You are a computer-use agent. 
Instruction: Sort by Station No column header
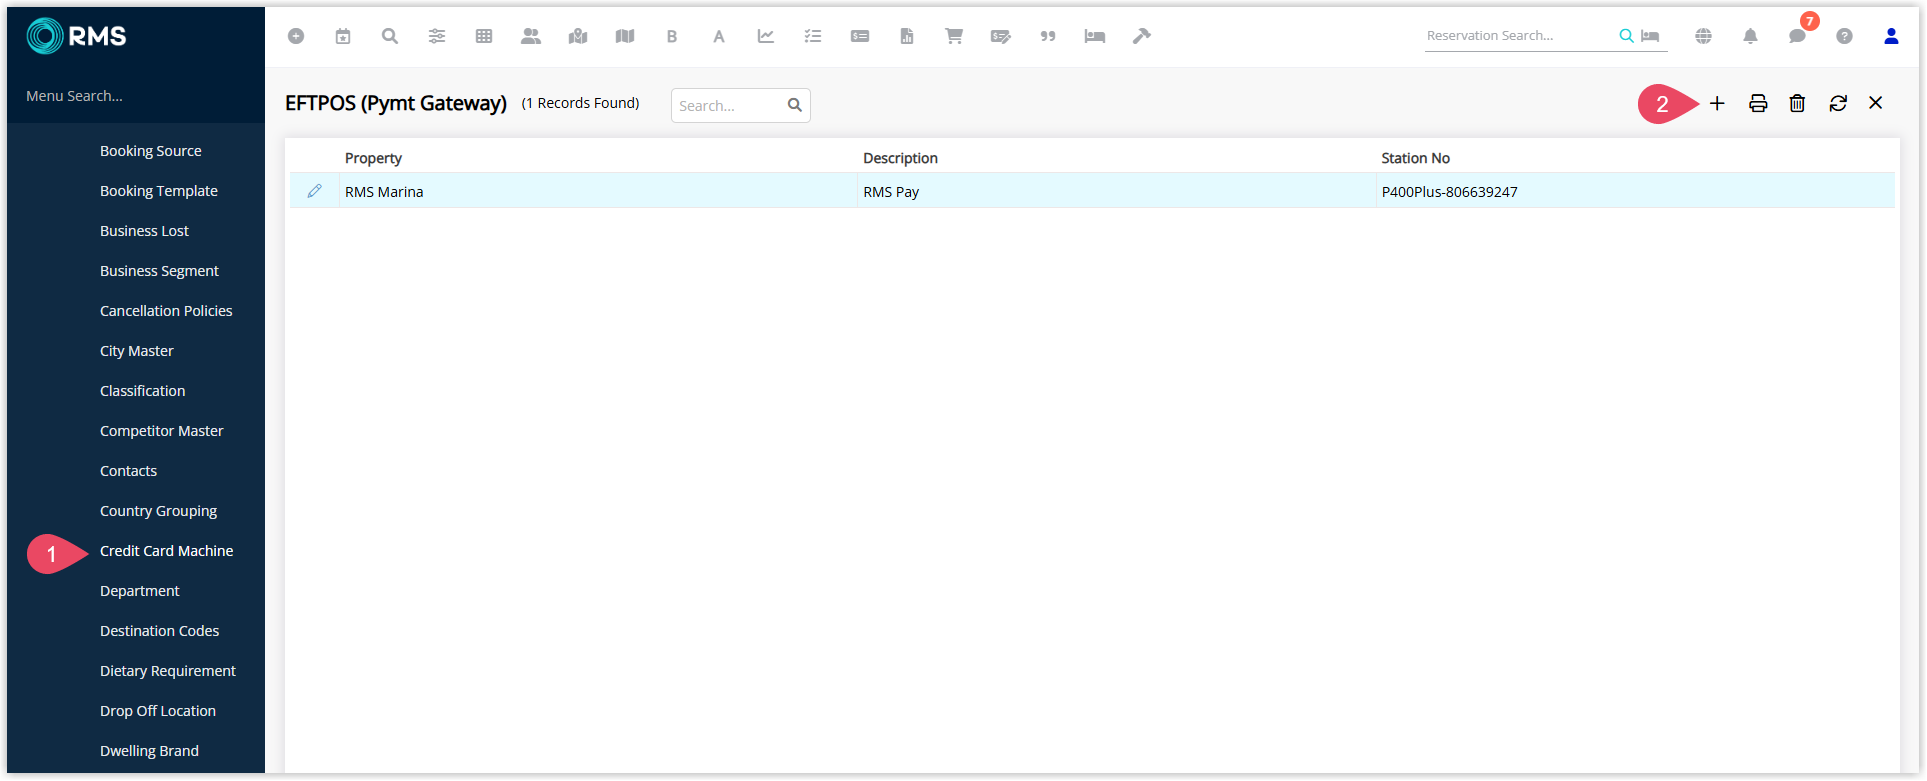1415,158
